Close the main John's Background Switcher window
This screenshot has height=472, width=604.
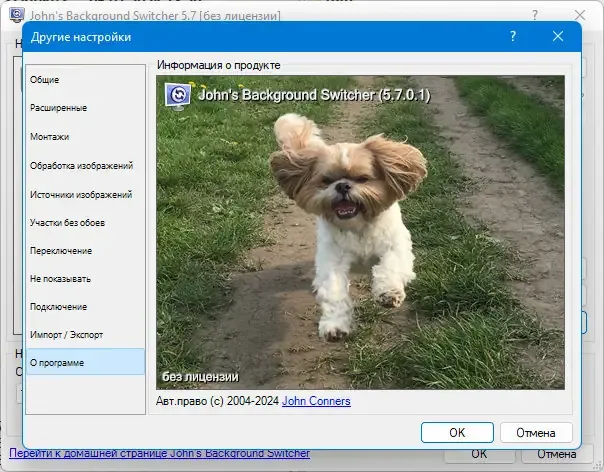580,15
